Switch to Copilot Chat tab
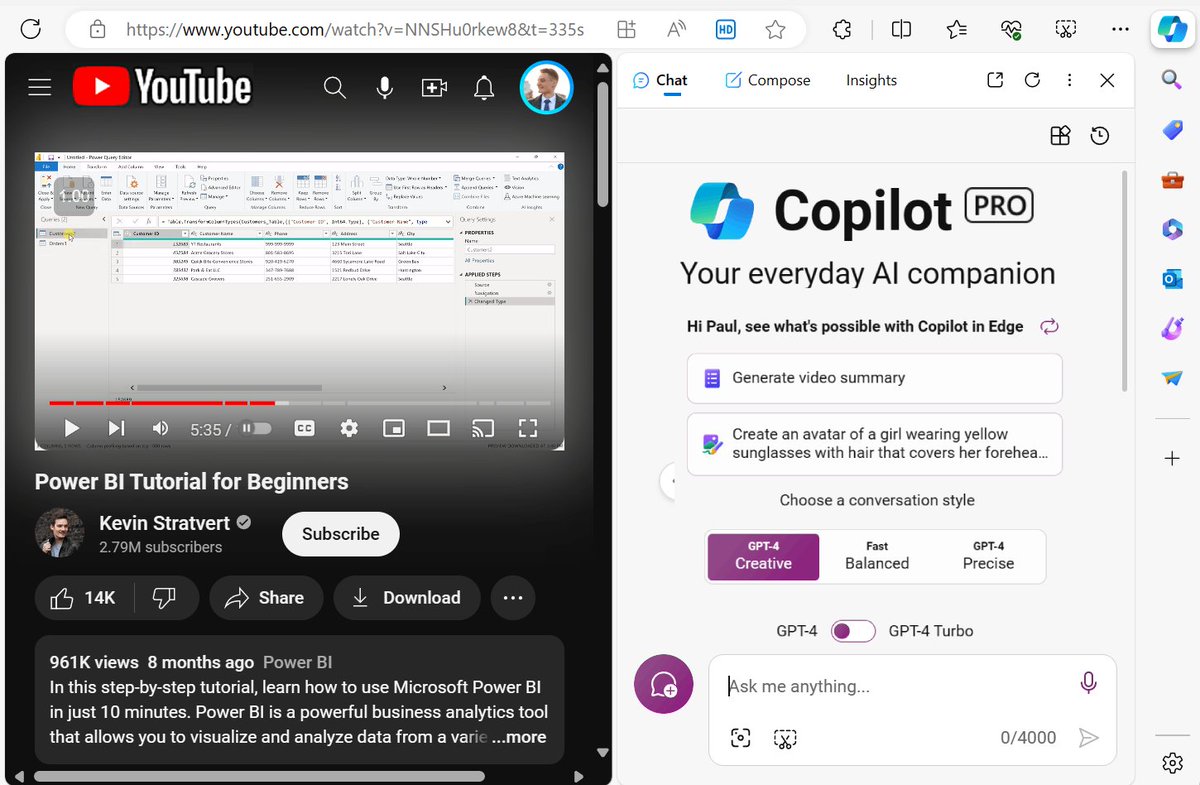This screenshot has height=785, width=1200. 660,80
